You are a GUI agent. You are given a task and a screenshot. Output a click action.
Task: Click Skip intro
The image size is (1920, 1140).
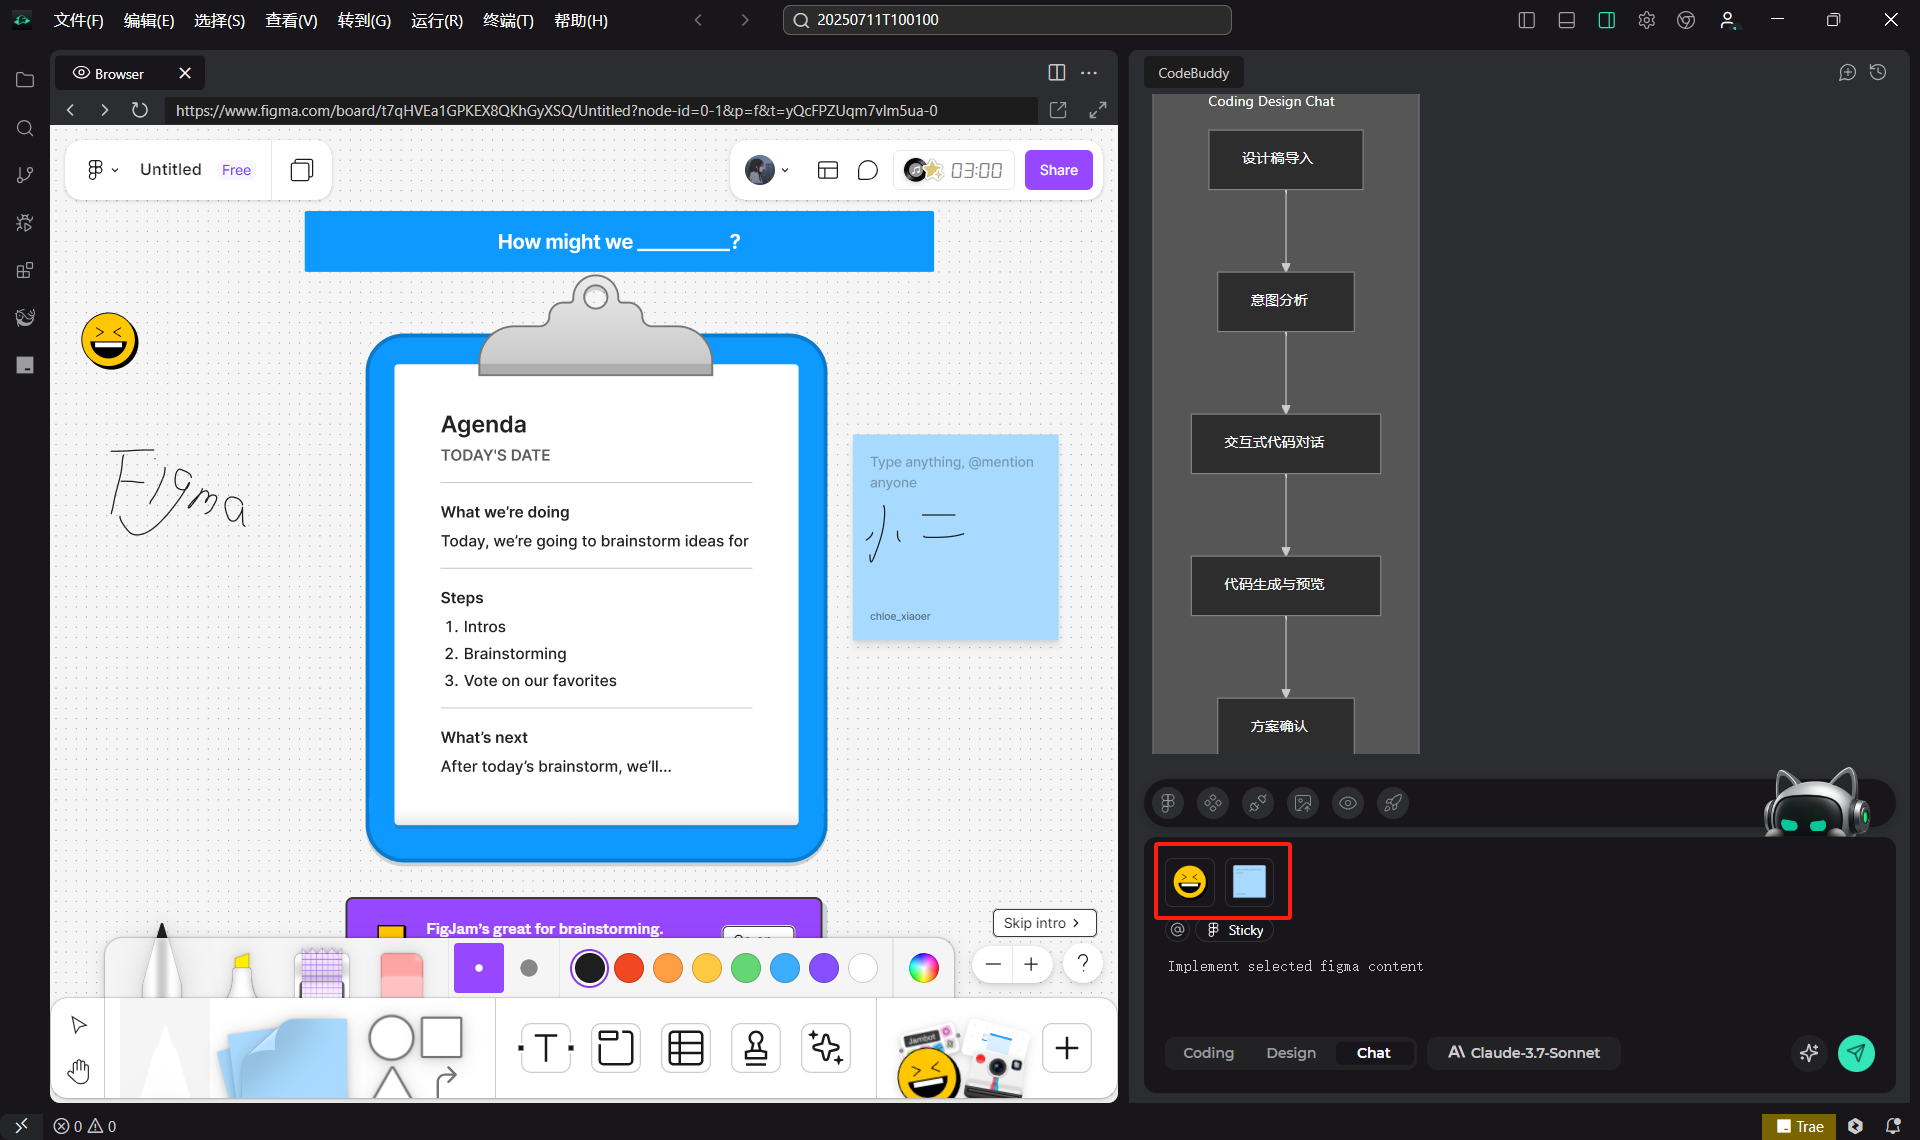tap(1043, 922)
